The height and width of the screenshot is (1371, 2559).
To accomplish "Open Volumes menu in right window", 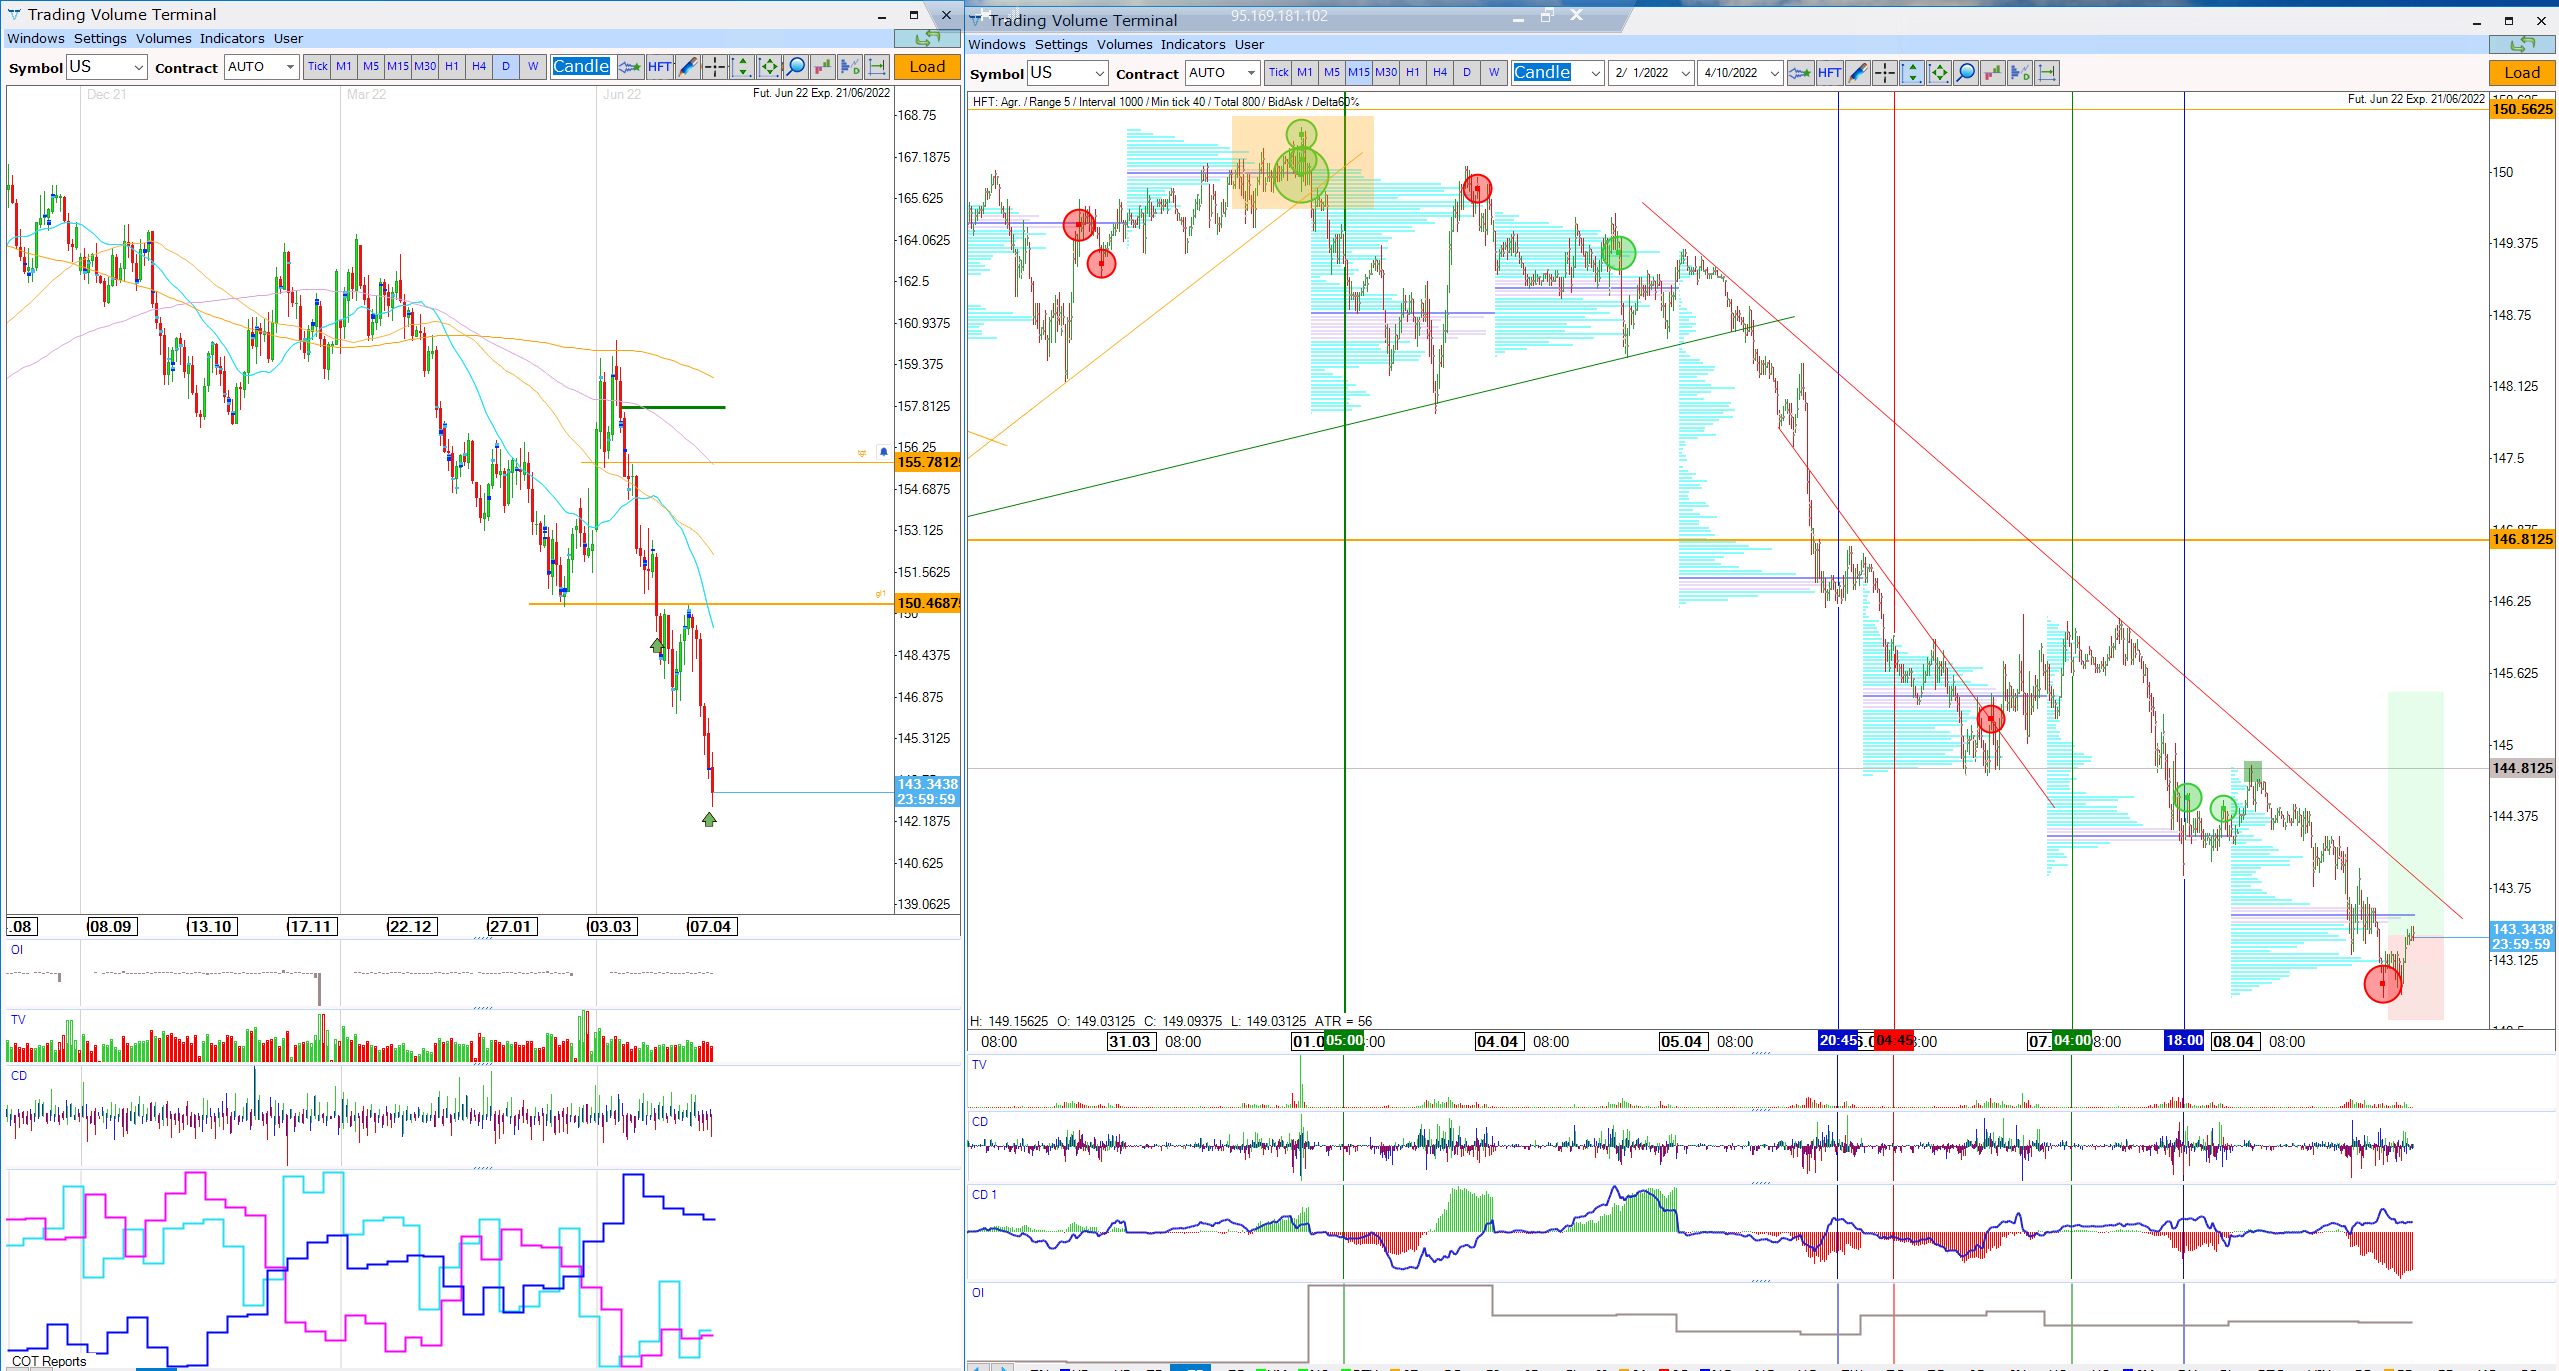I will tap(1125, 45).
